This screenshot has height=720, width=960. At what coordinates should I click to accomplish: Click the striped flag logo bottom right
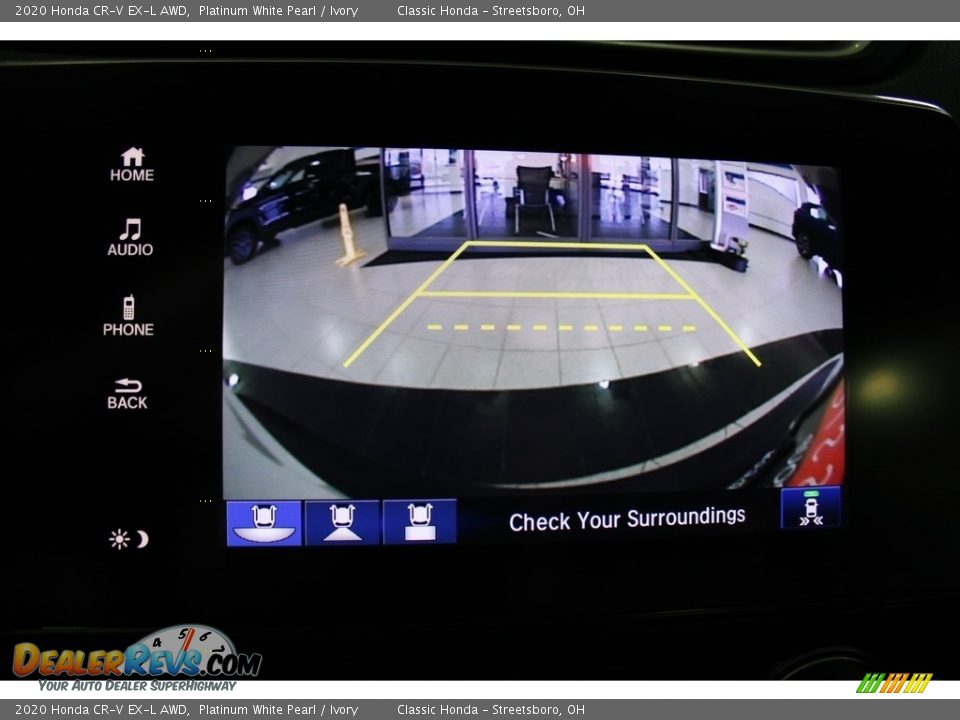click(x=894, y=683)
